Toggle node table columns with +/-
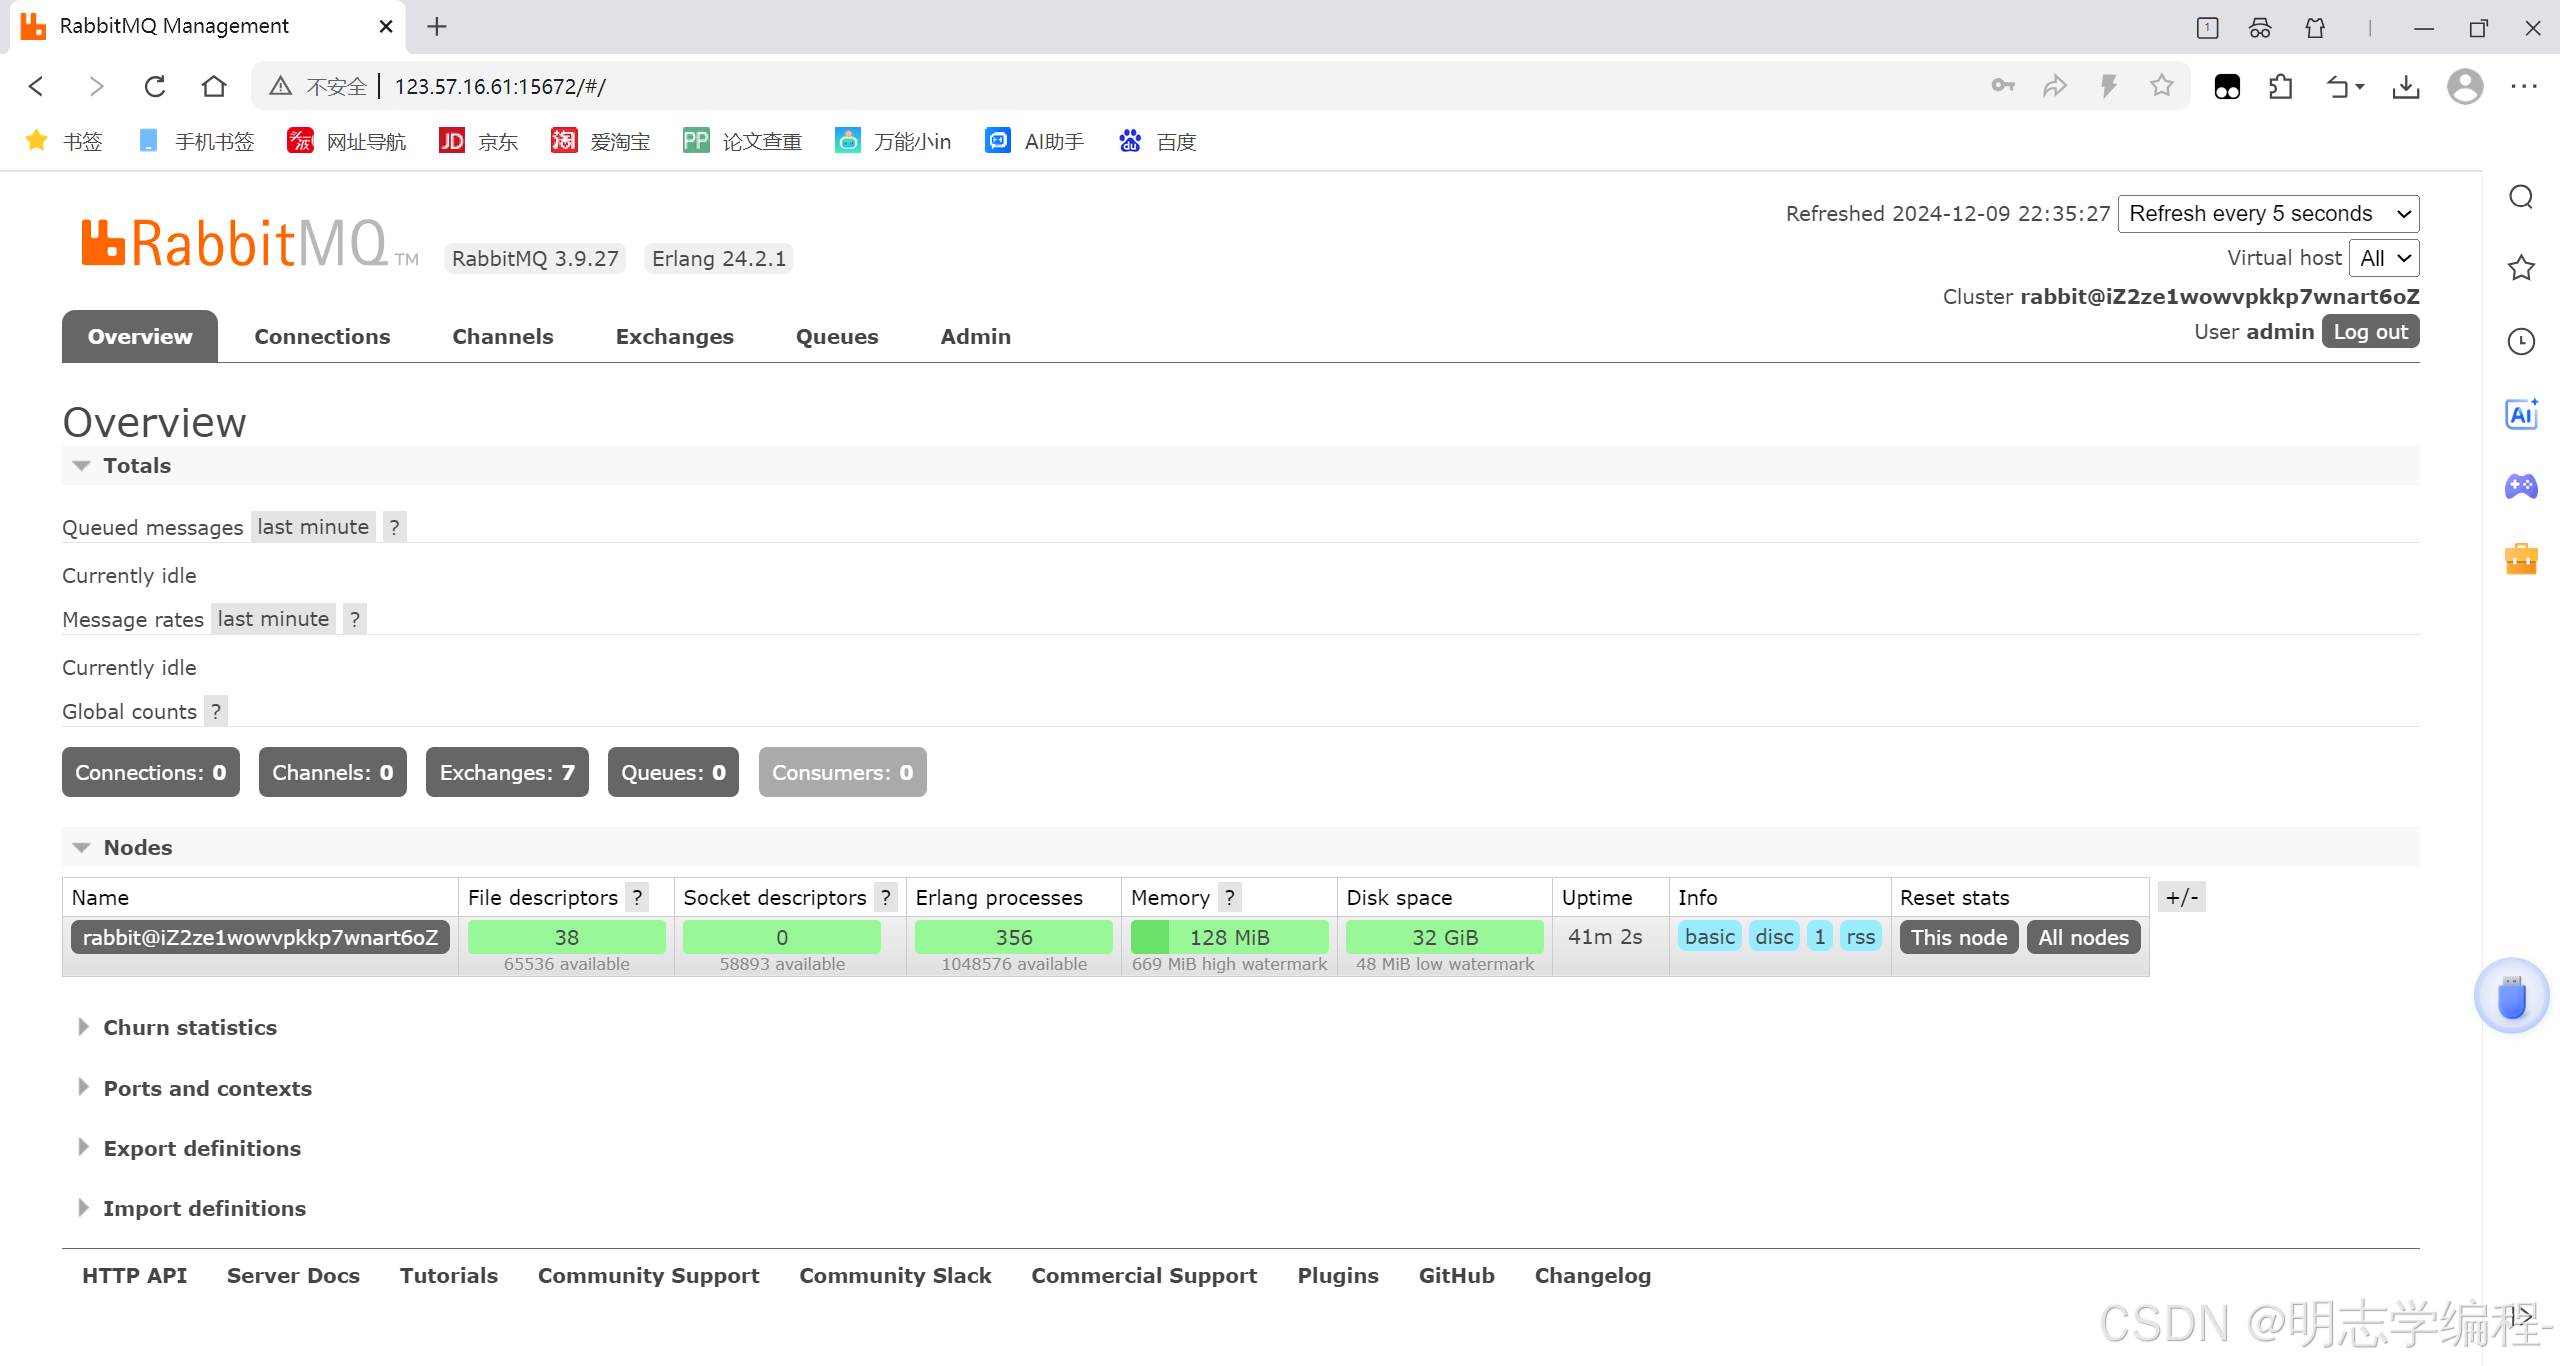The height and width of the screenshot is (1366, 2560). (x=2181, y=897)
